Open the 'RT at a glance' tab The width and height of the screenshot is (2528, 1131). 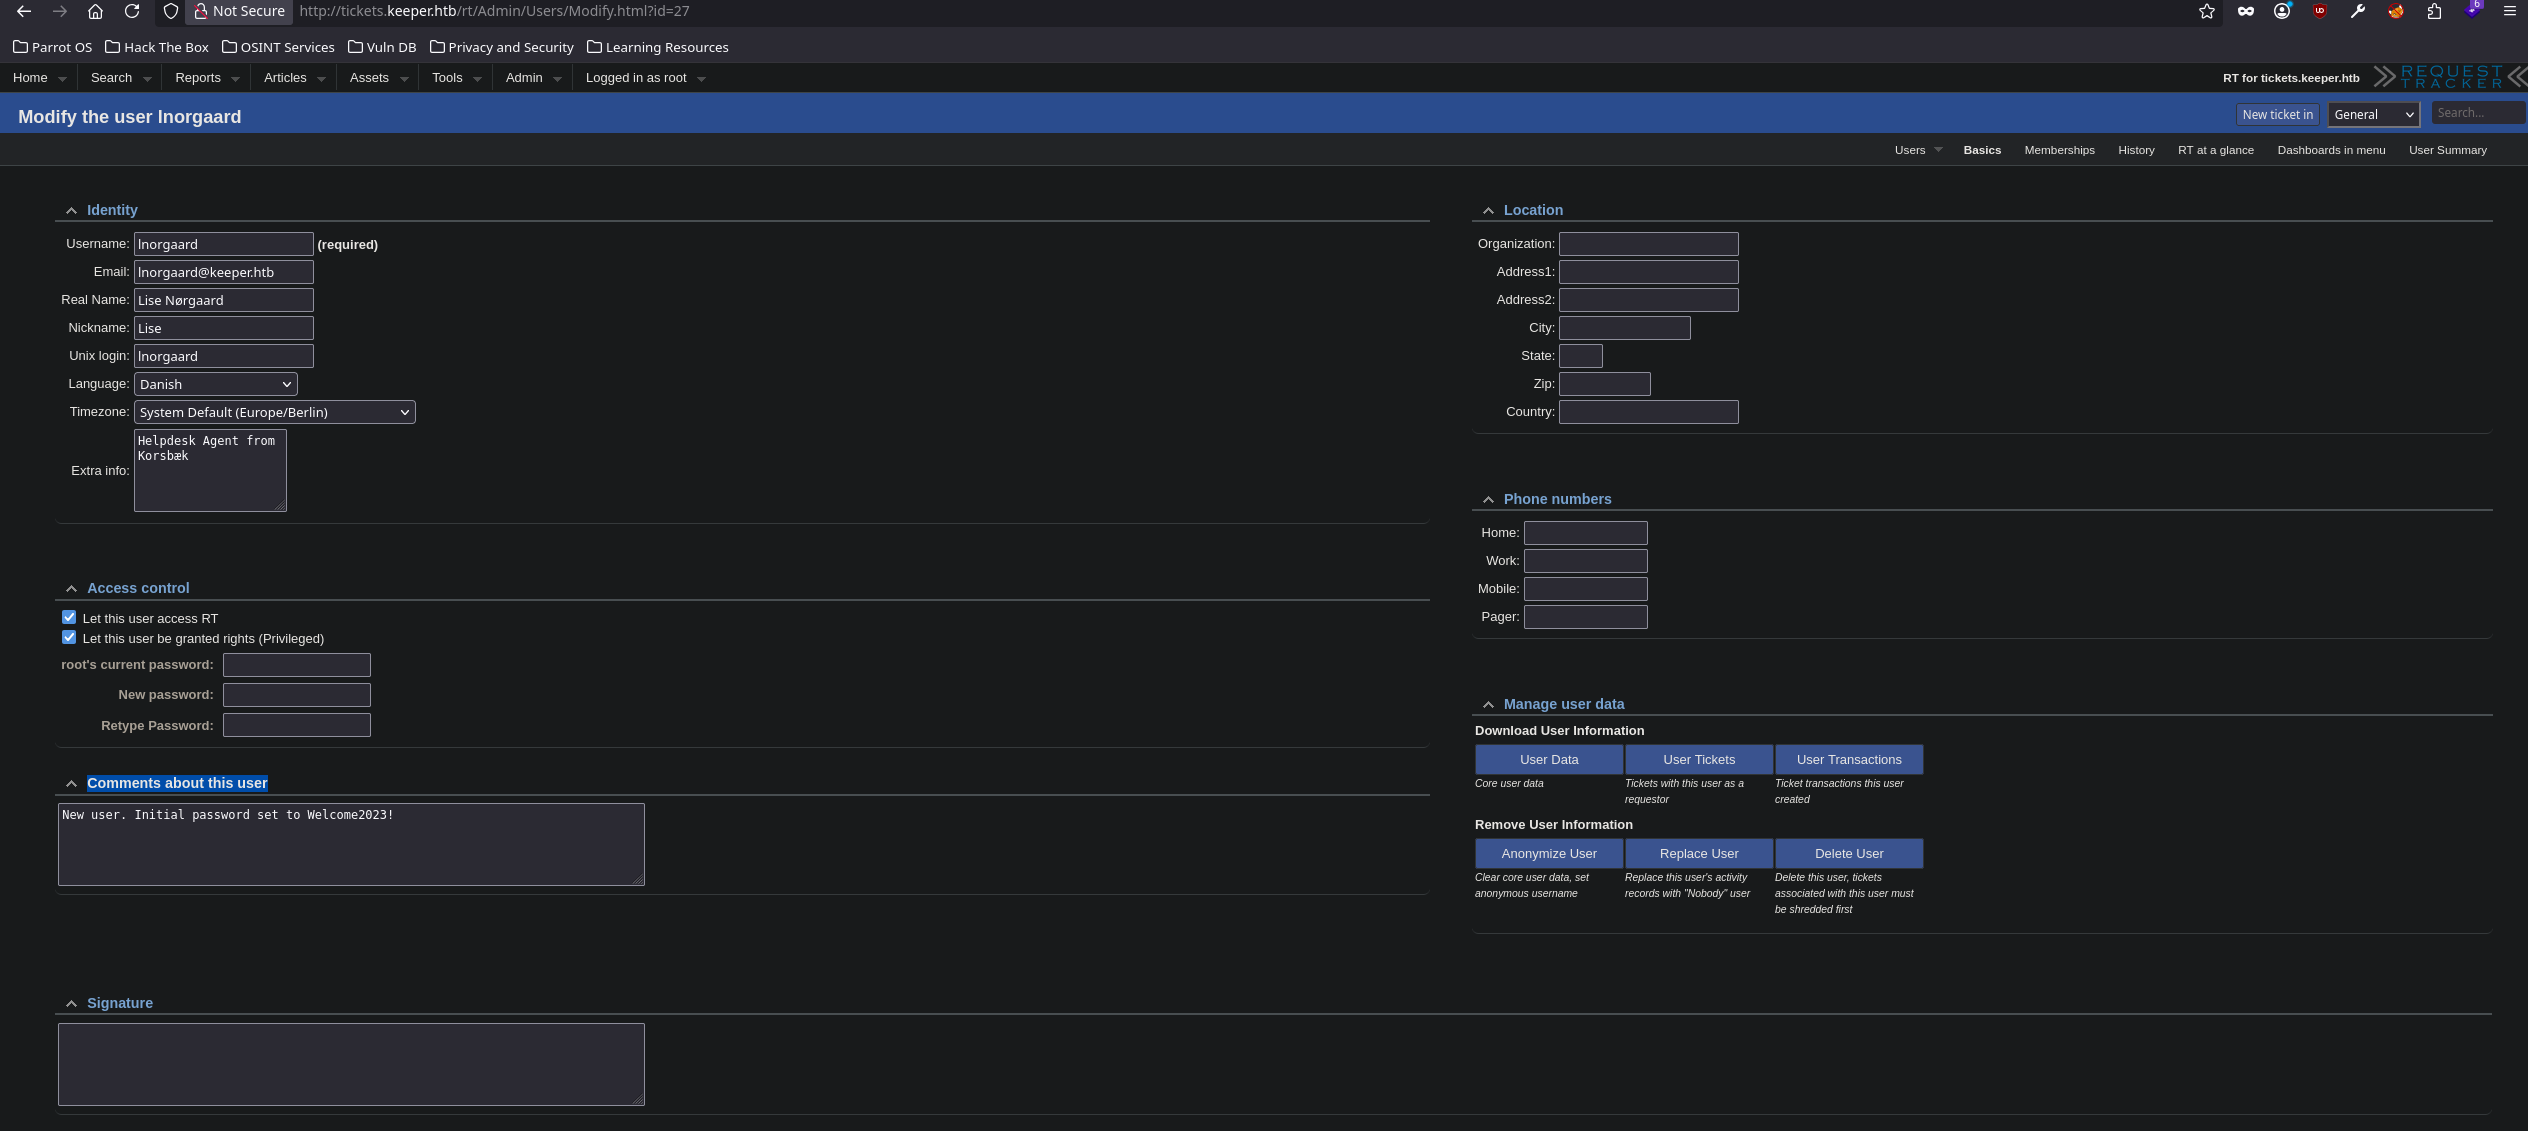(2215, 150)
